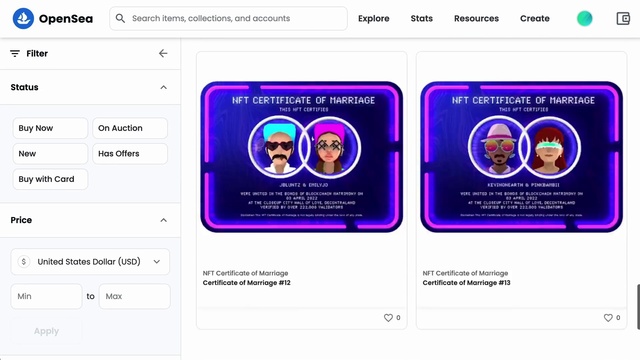Click like count on Certificate #12
This screenshot has width=640, height=360.
pos(398,318)
